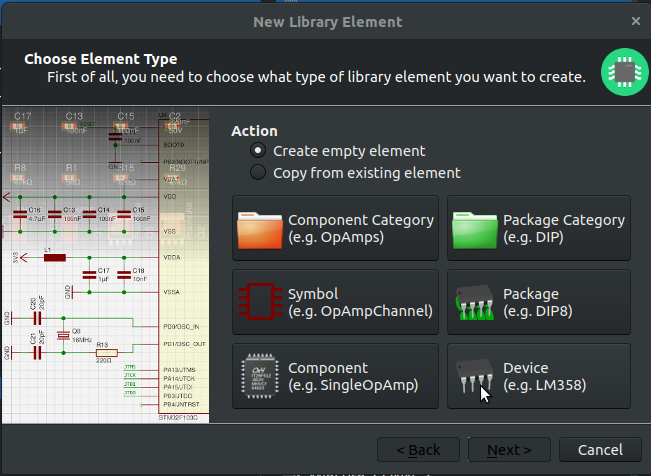Viewport: 651px width, 476px height.
Task: Click the New Library Element title bar
Action: [326, 22]
